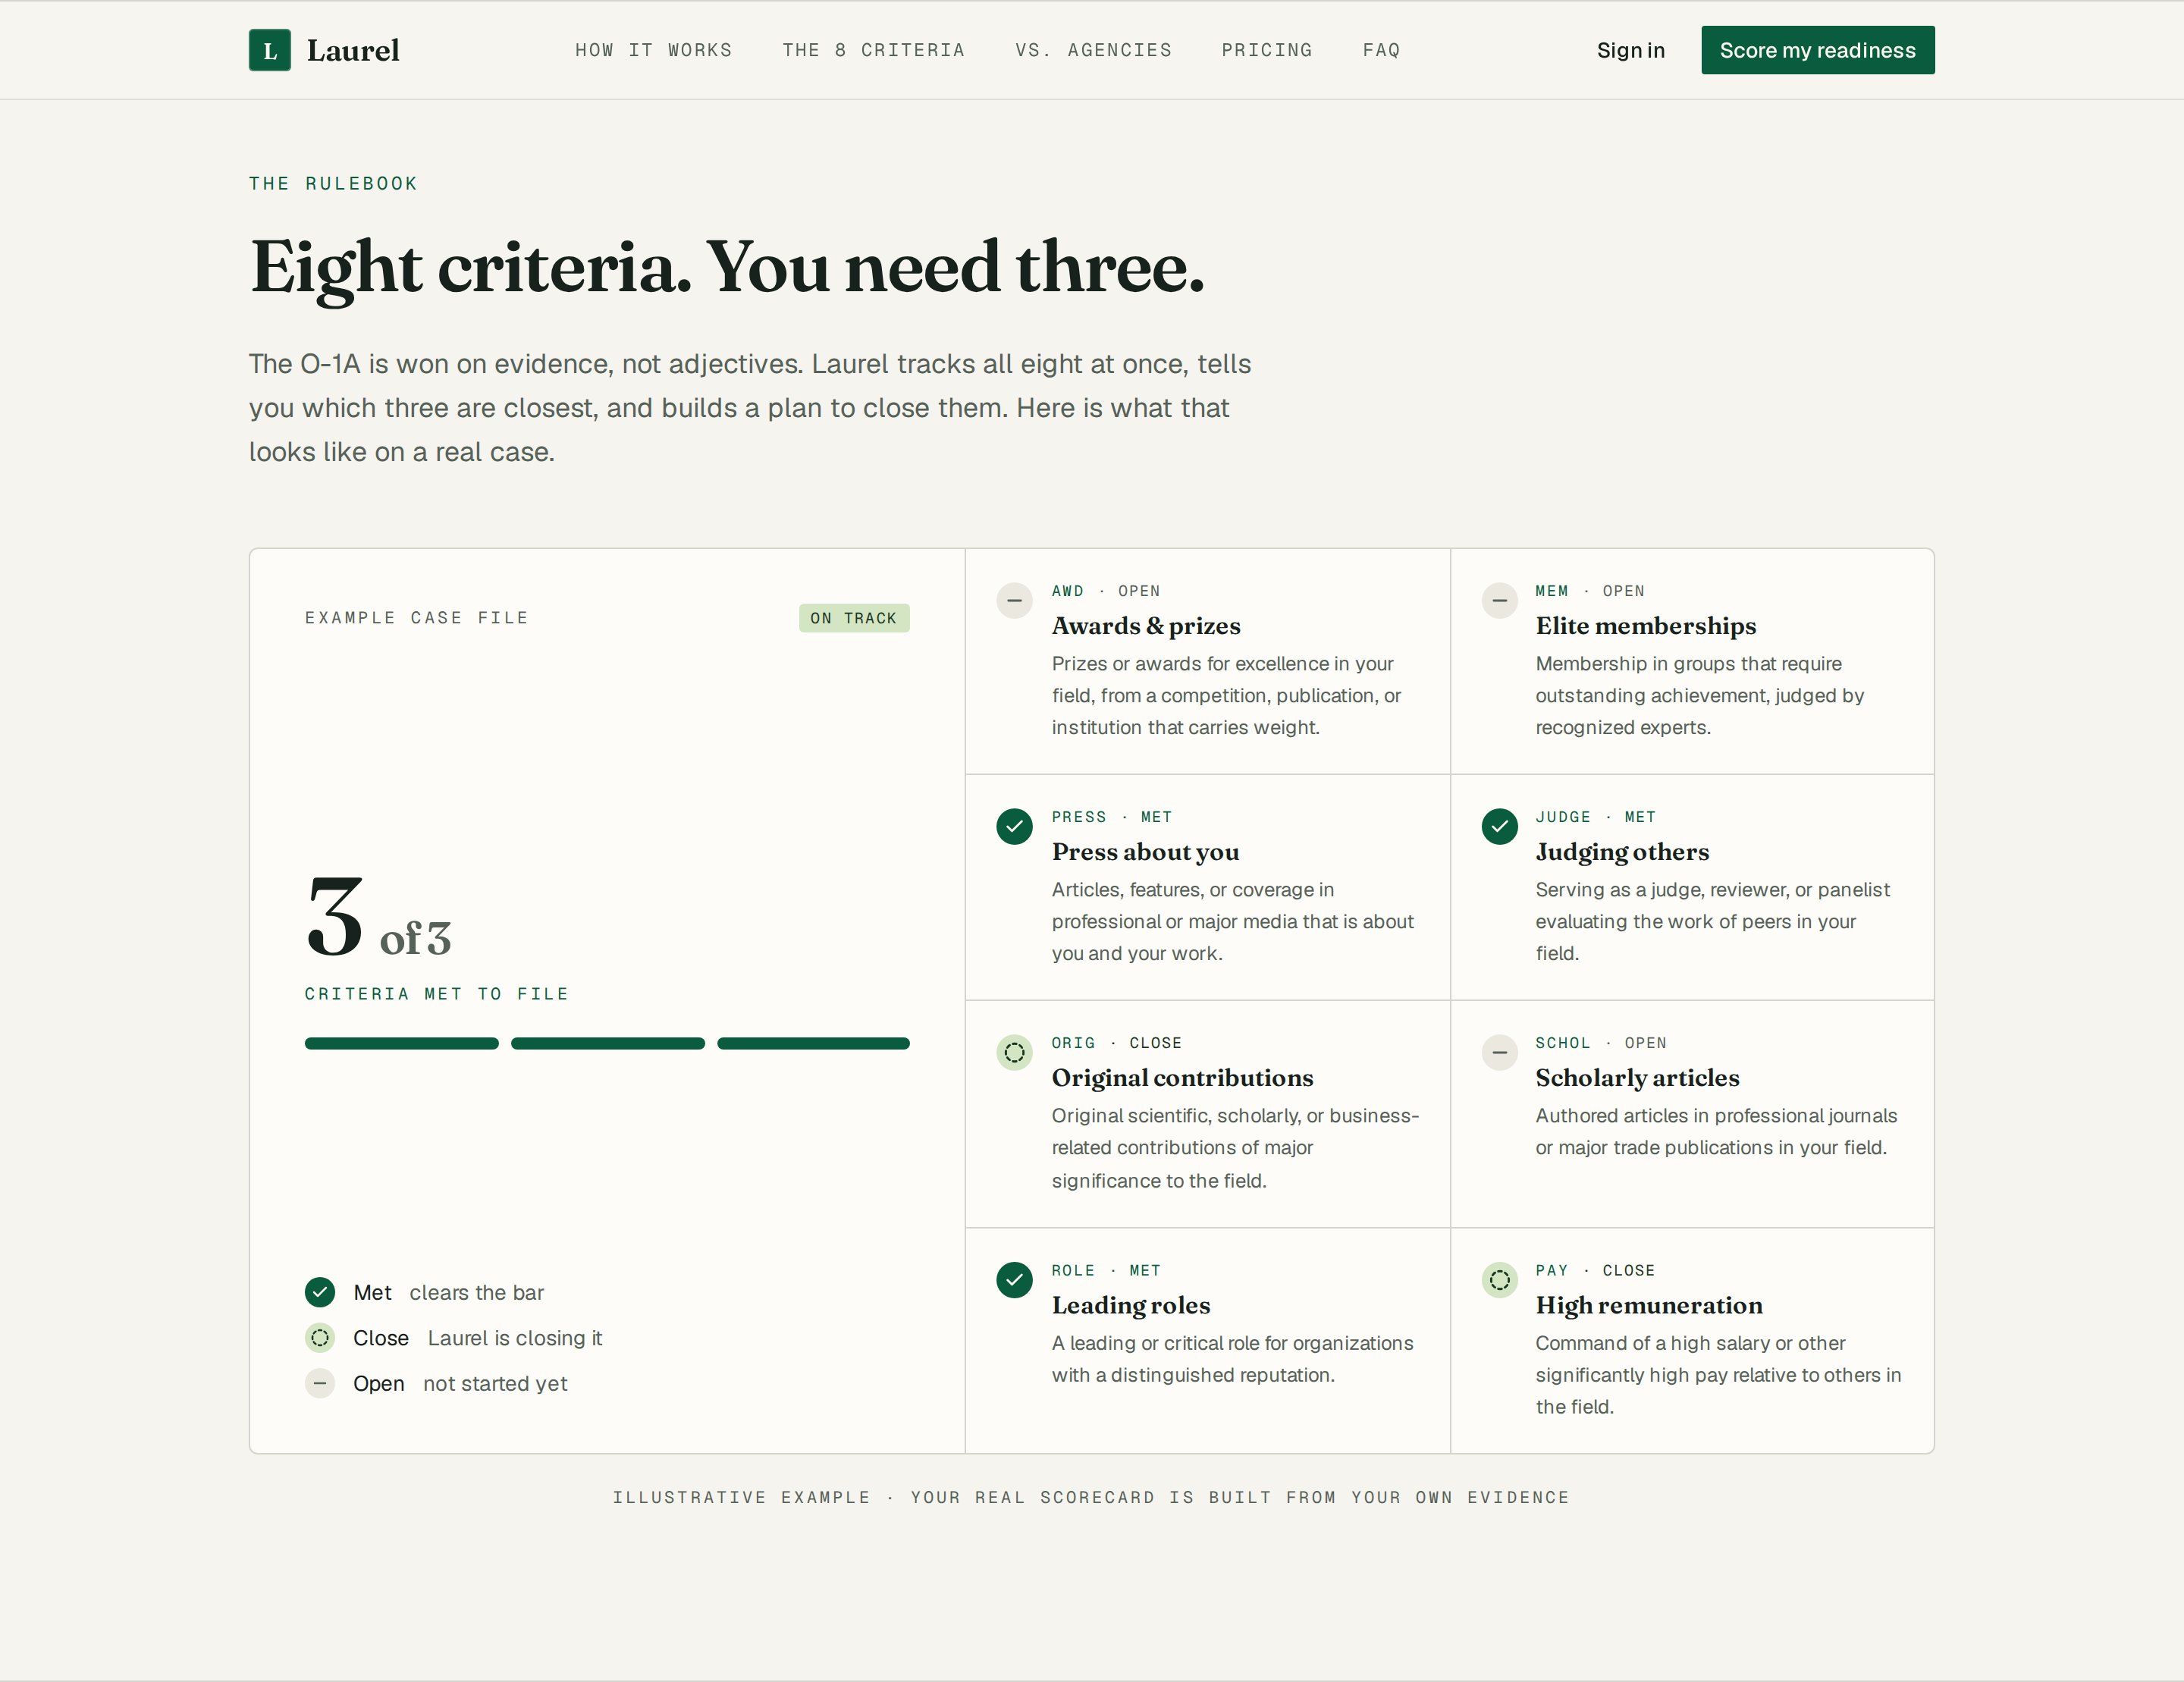Click the AWD · OPEN label
Image resolution: width=2184 pixels, height=1682 pixels.
point(1105,591)
